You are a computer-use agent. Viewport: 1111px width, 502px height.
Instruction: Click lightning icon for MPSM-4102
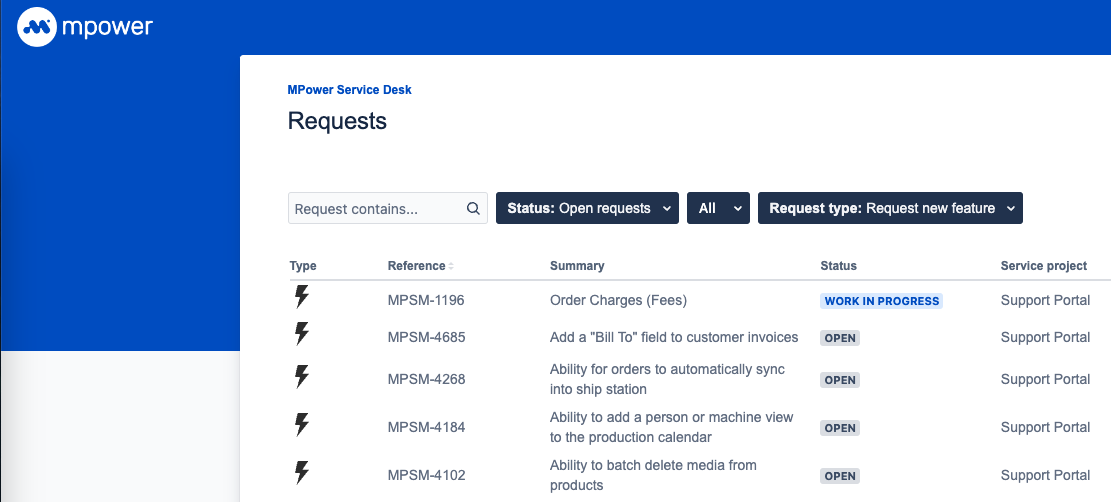(x=302, y=472)
